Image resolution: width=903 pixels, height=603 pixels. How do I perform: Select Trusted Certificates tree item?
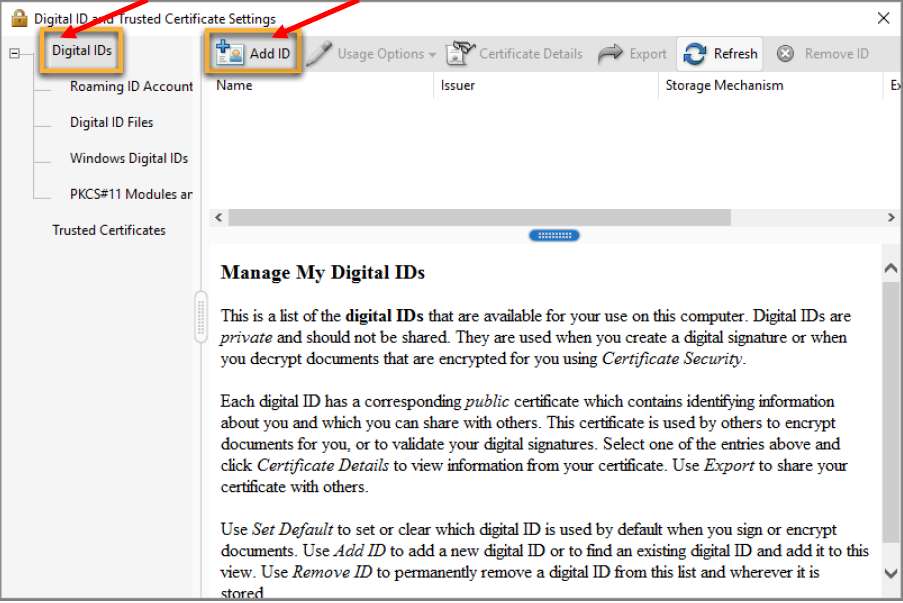point(109,230)
